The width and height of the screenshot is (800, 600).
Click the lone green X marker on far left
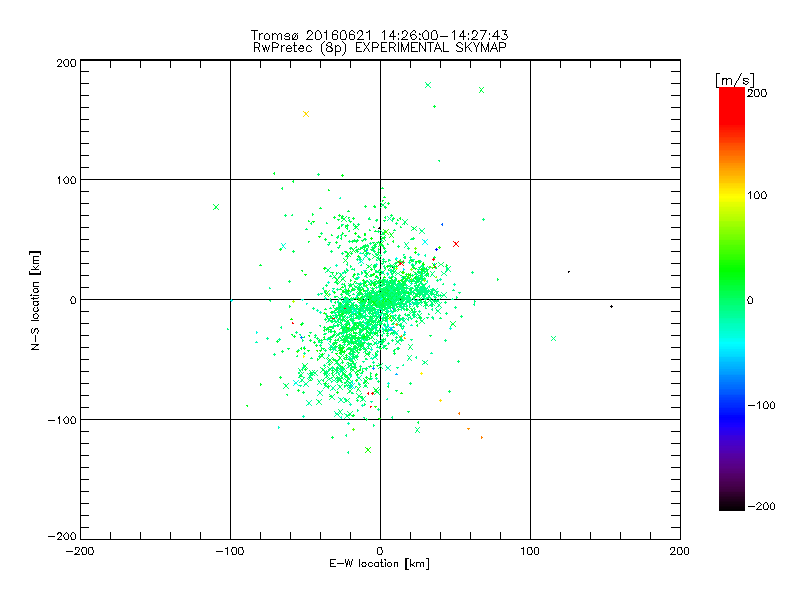(x=216, y=207)
